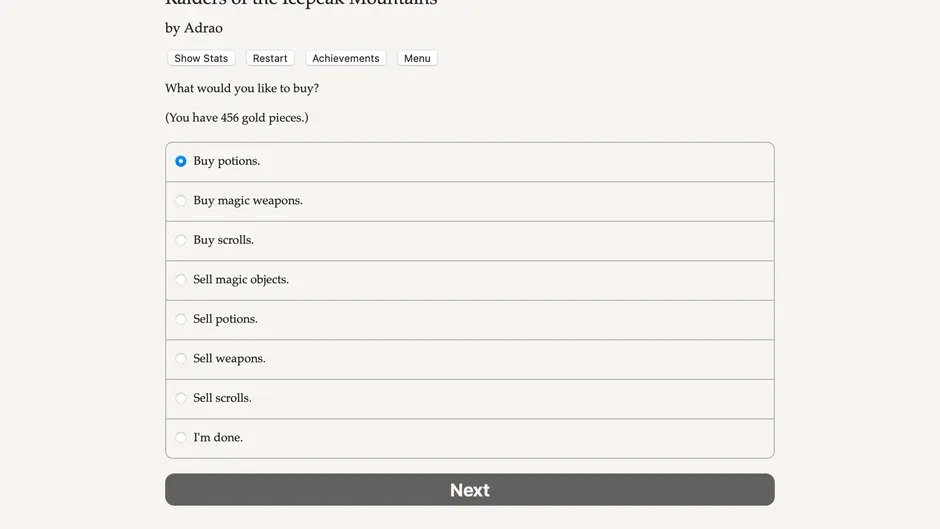The image size is (940, 529).
Task: View the Achievements page
Action: [x=345, y=58]
